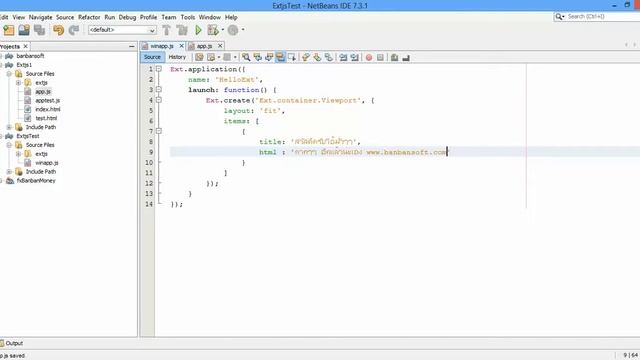The image size is (640, 360).
Task: Select fxBanbanMoney project node
Action: 36,181
